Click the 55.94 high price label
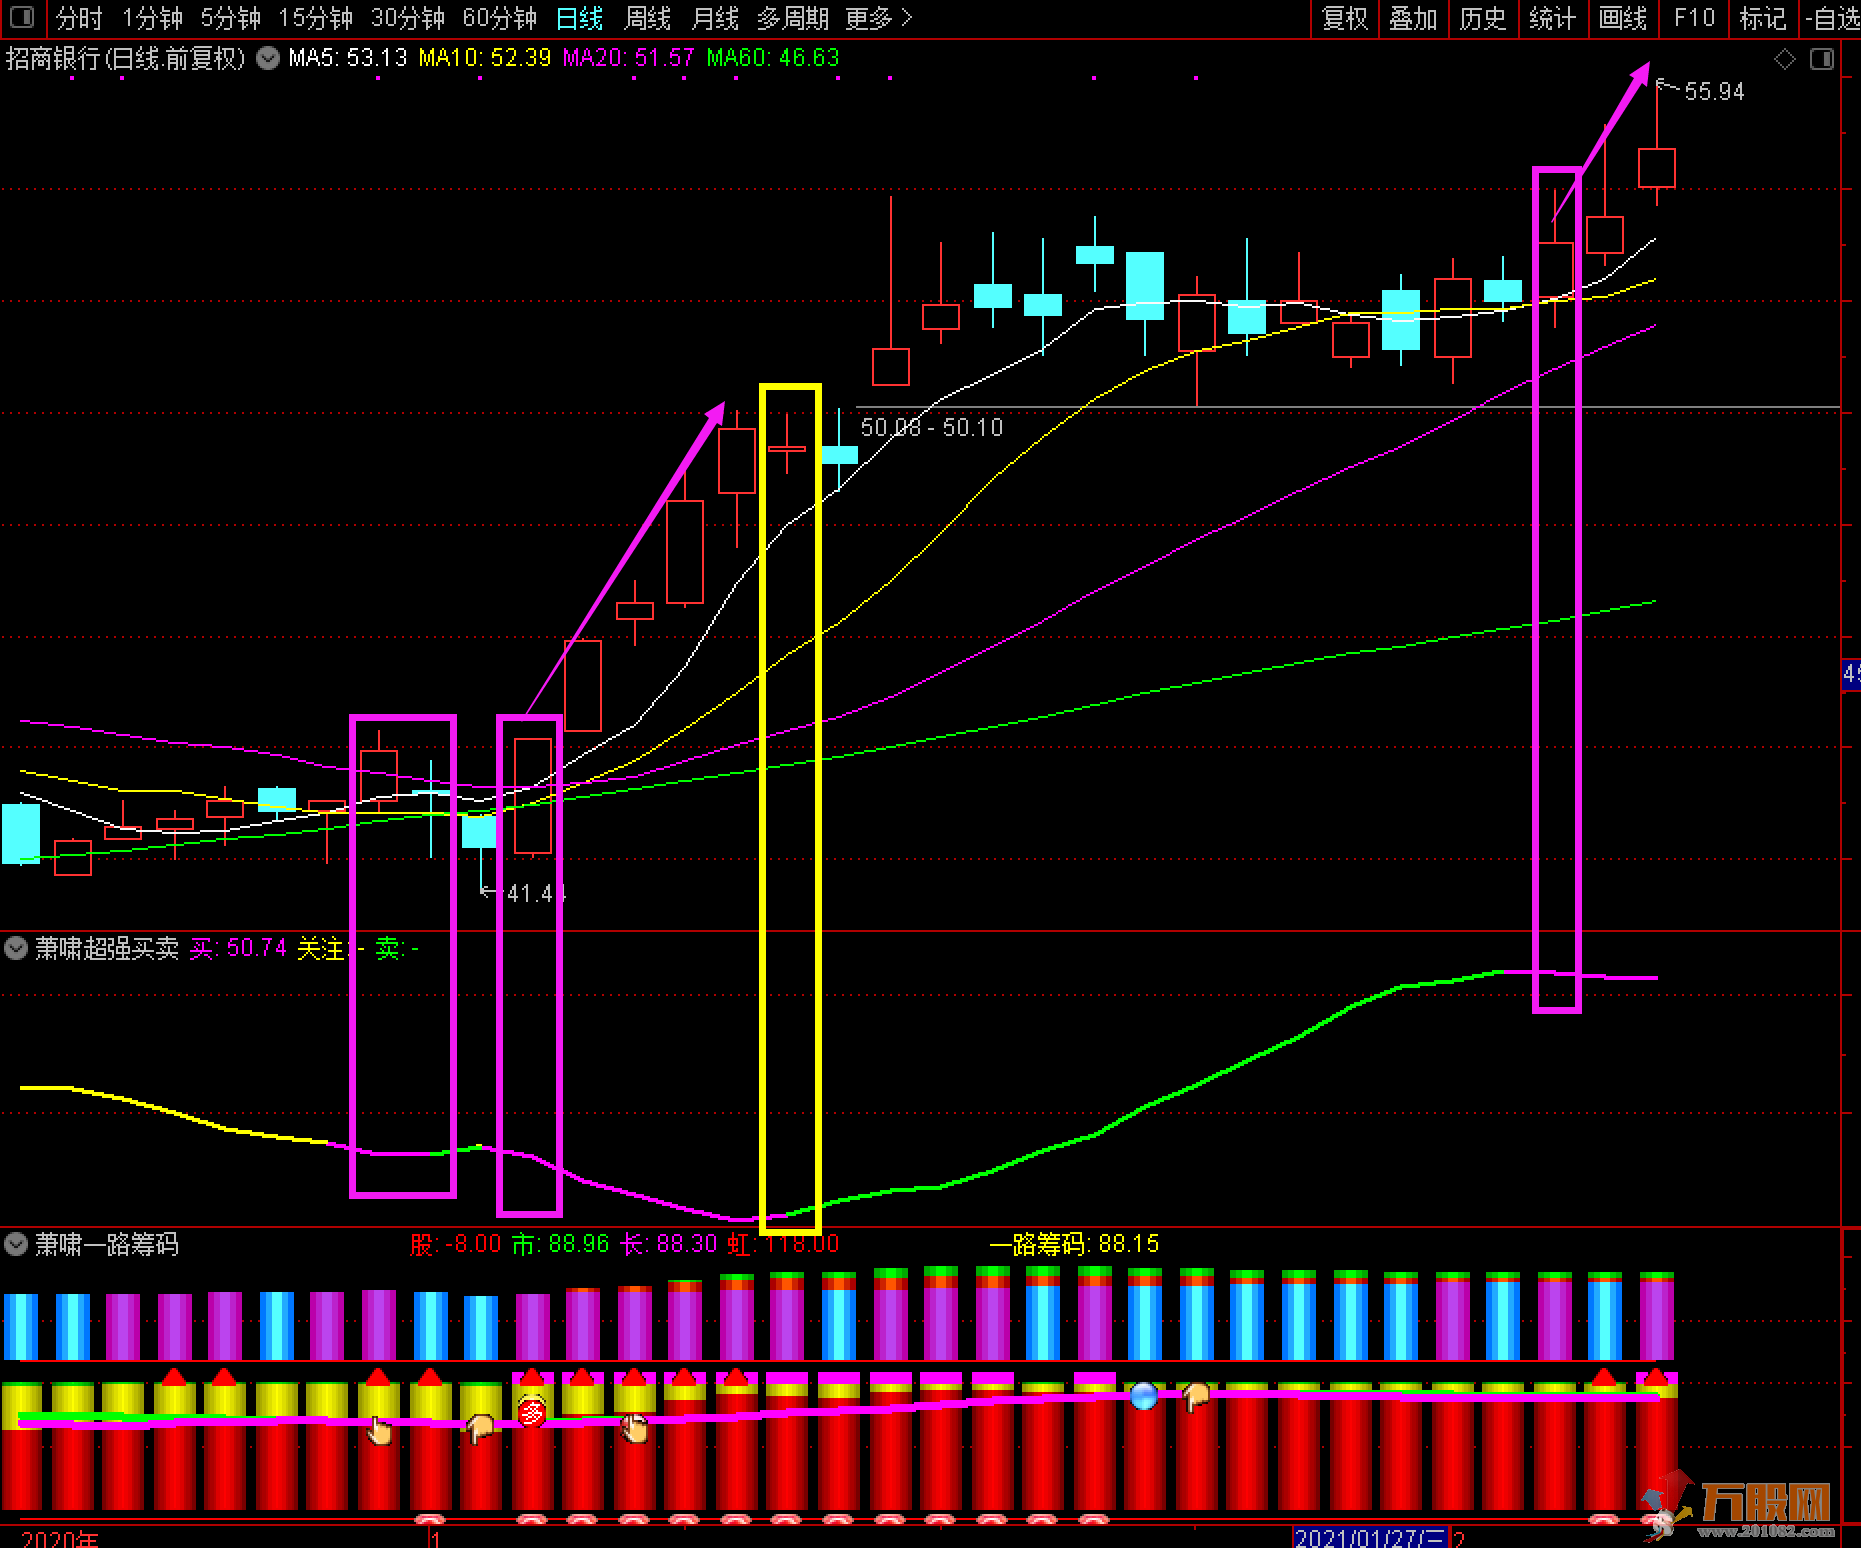Image resolution: width=1861 pixels, height=1548 pixels. click(1714, 92)
